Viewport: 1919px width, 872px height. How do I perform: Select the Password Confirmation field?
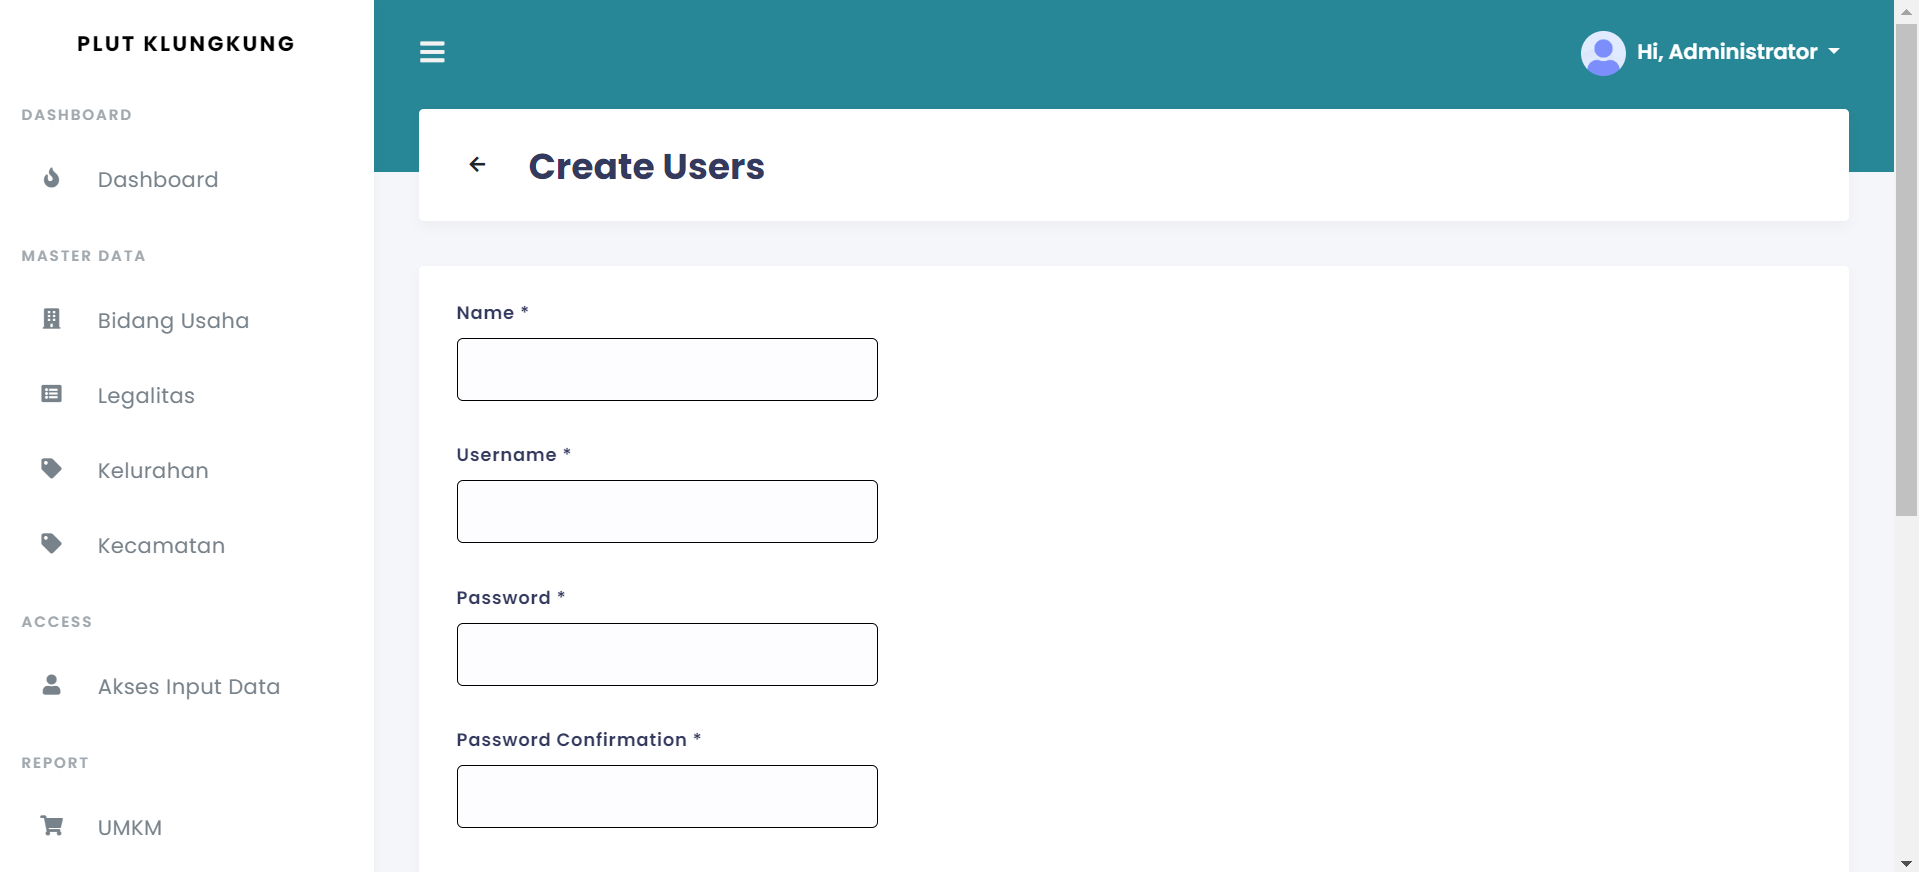click(667, 797)
